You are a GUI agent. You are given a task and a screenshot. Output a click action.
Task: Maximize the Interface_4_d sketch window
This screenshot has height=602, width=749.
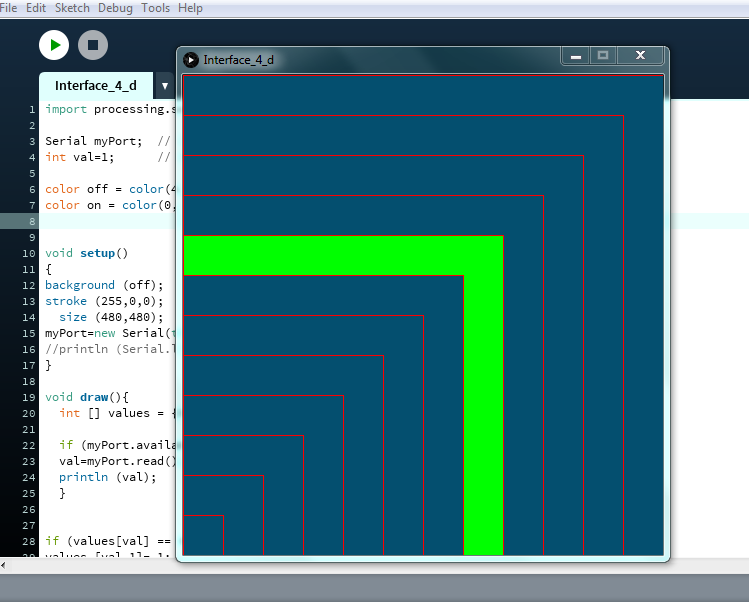point(603,56)
